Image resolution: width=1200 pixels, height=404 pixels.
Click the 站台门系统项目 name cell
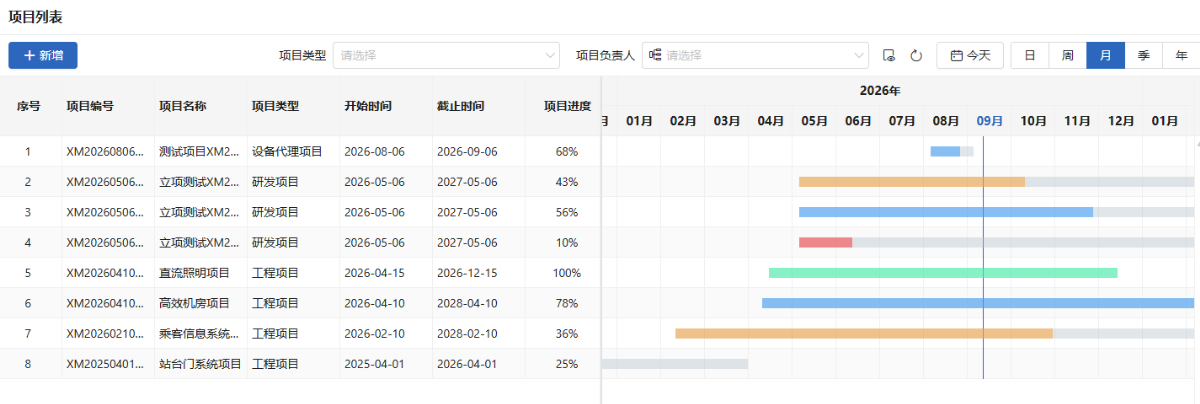tap(200, 364)
